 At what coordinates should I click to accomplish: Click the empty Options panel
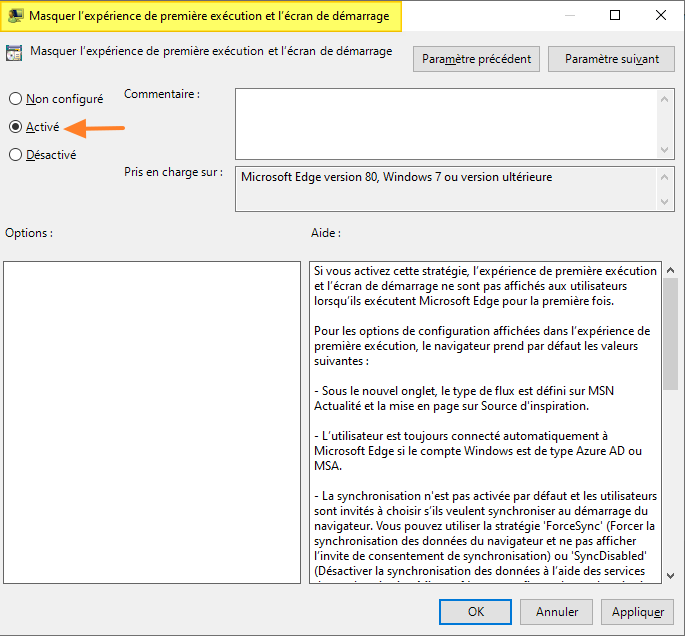tap(152, 422)
